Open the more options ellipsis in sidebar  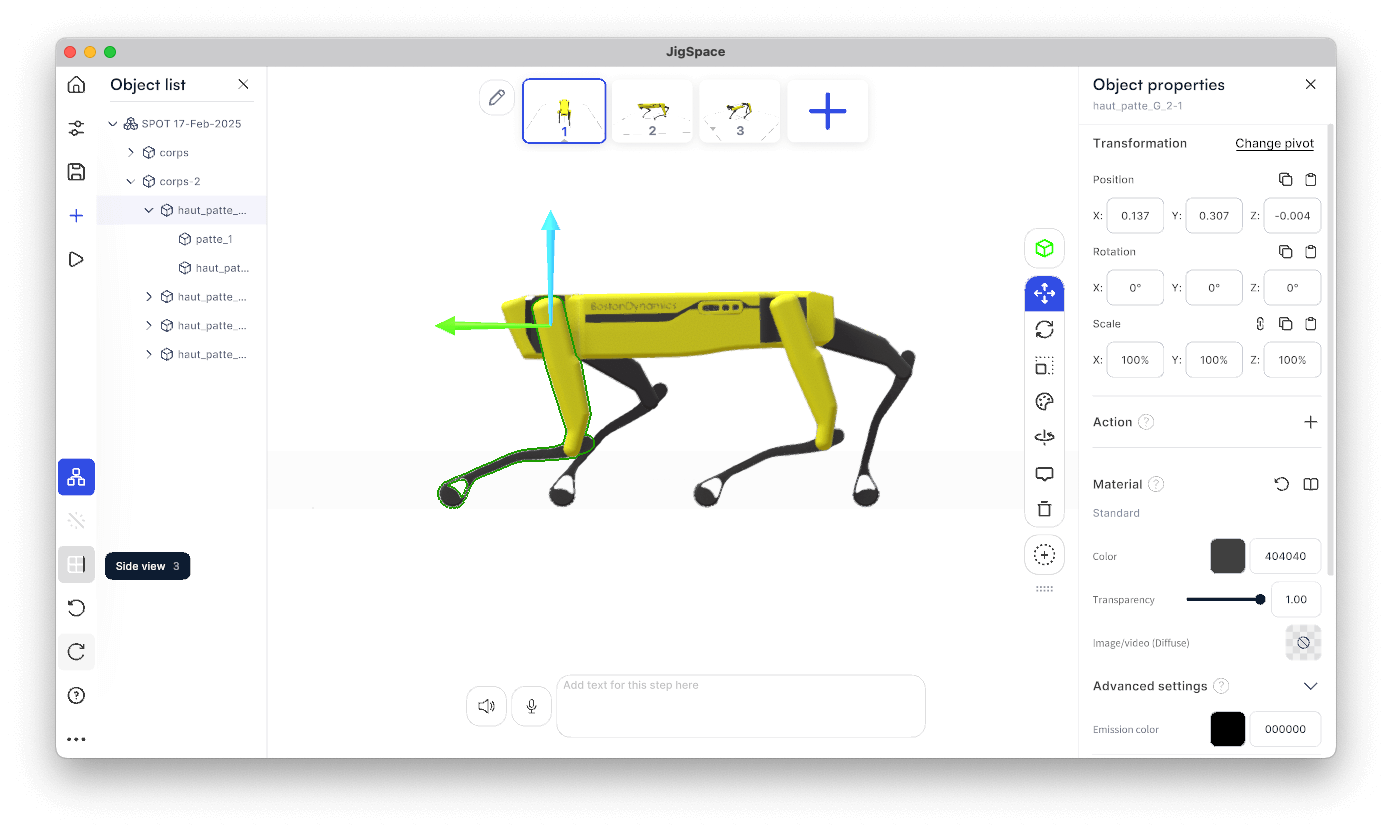tap(76, 740)
